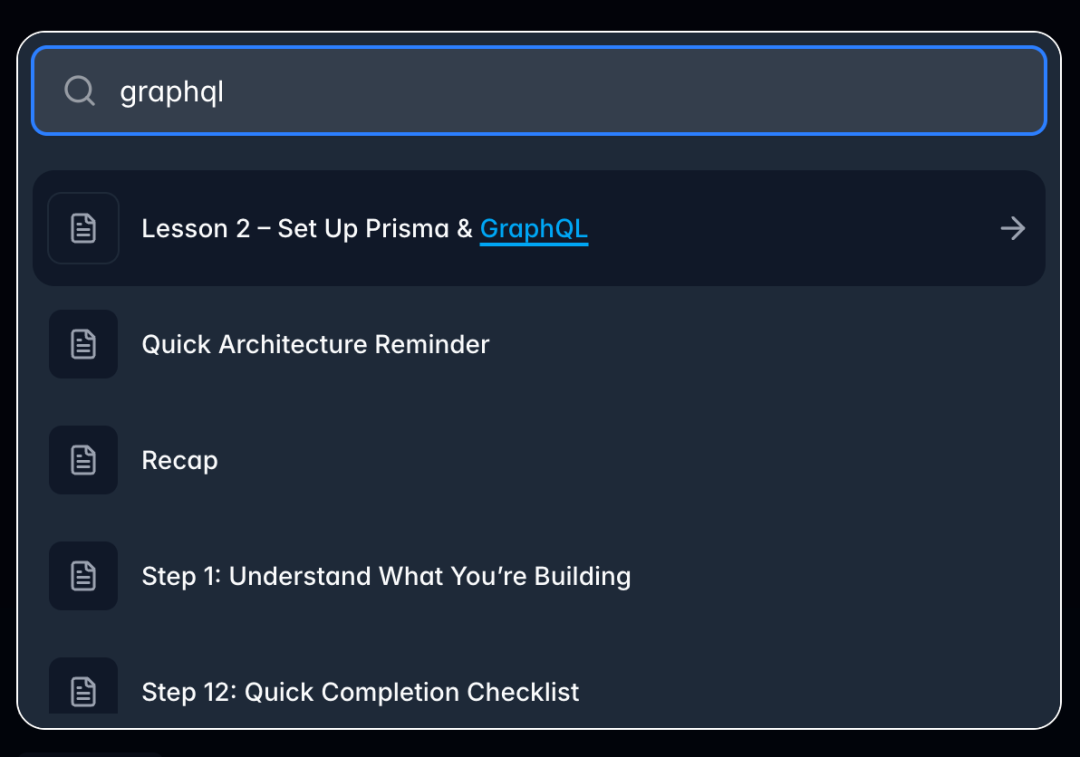This screenshot has width=1080, height=757.
Task: Click the document icon for Step 12 checklist
Action: click(83, 692)
